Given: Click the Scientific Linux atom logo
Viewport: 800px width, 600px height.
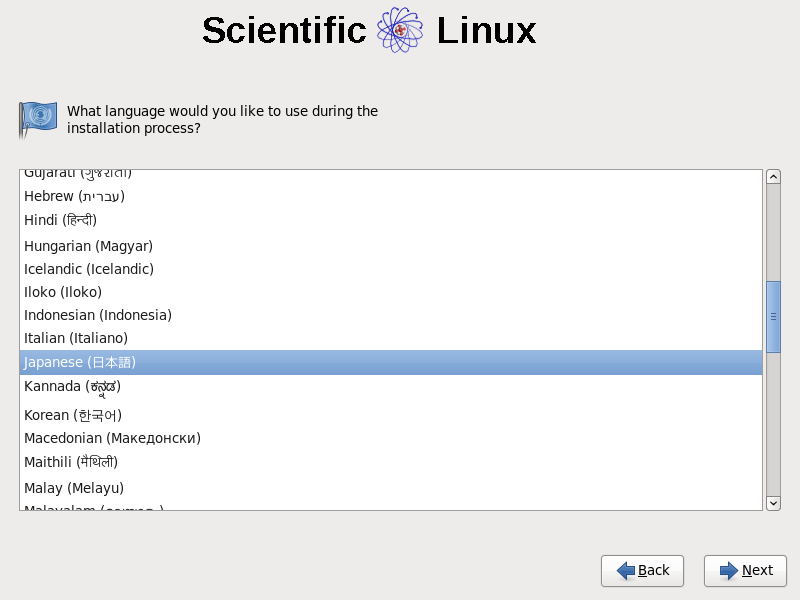Looking at the screenshot, I should click(400, 30).
